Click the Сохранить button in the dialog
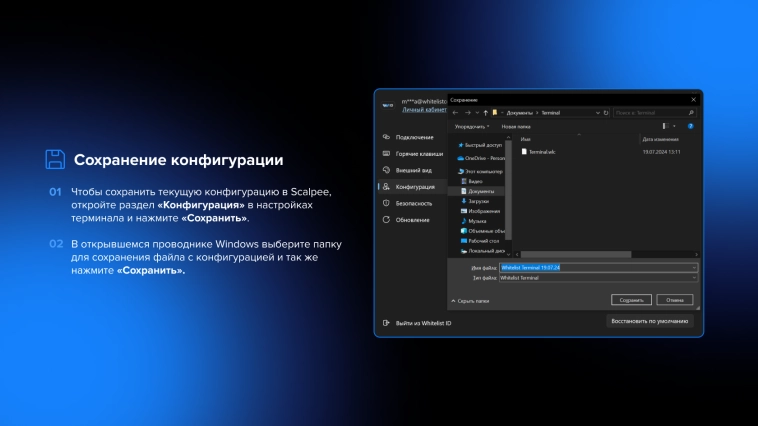 pyautogui.click(x=631, y=300)
